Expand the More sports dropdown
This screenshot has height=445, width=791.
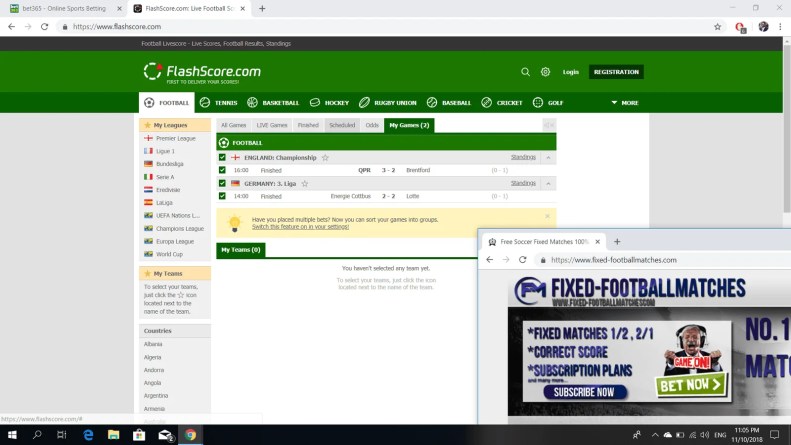coord(625,102)
